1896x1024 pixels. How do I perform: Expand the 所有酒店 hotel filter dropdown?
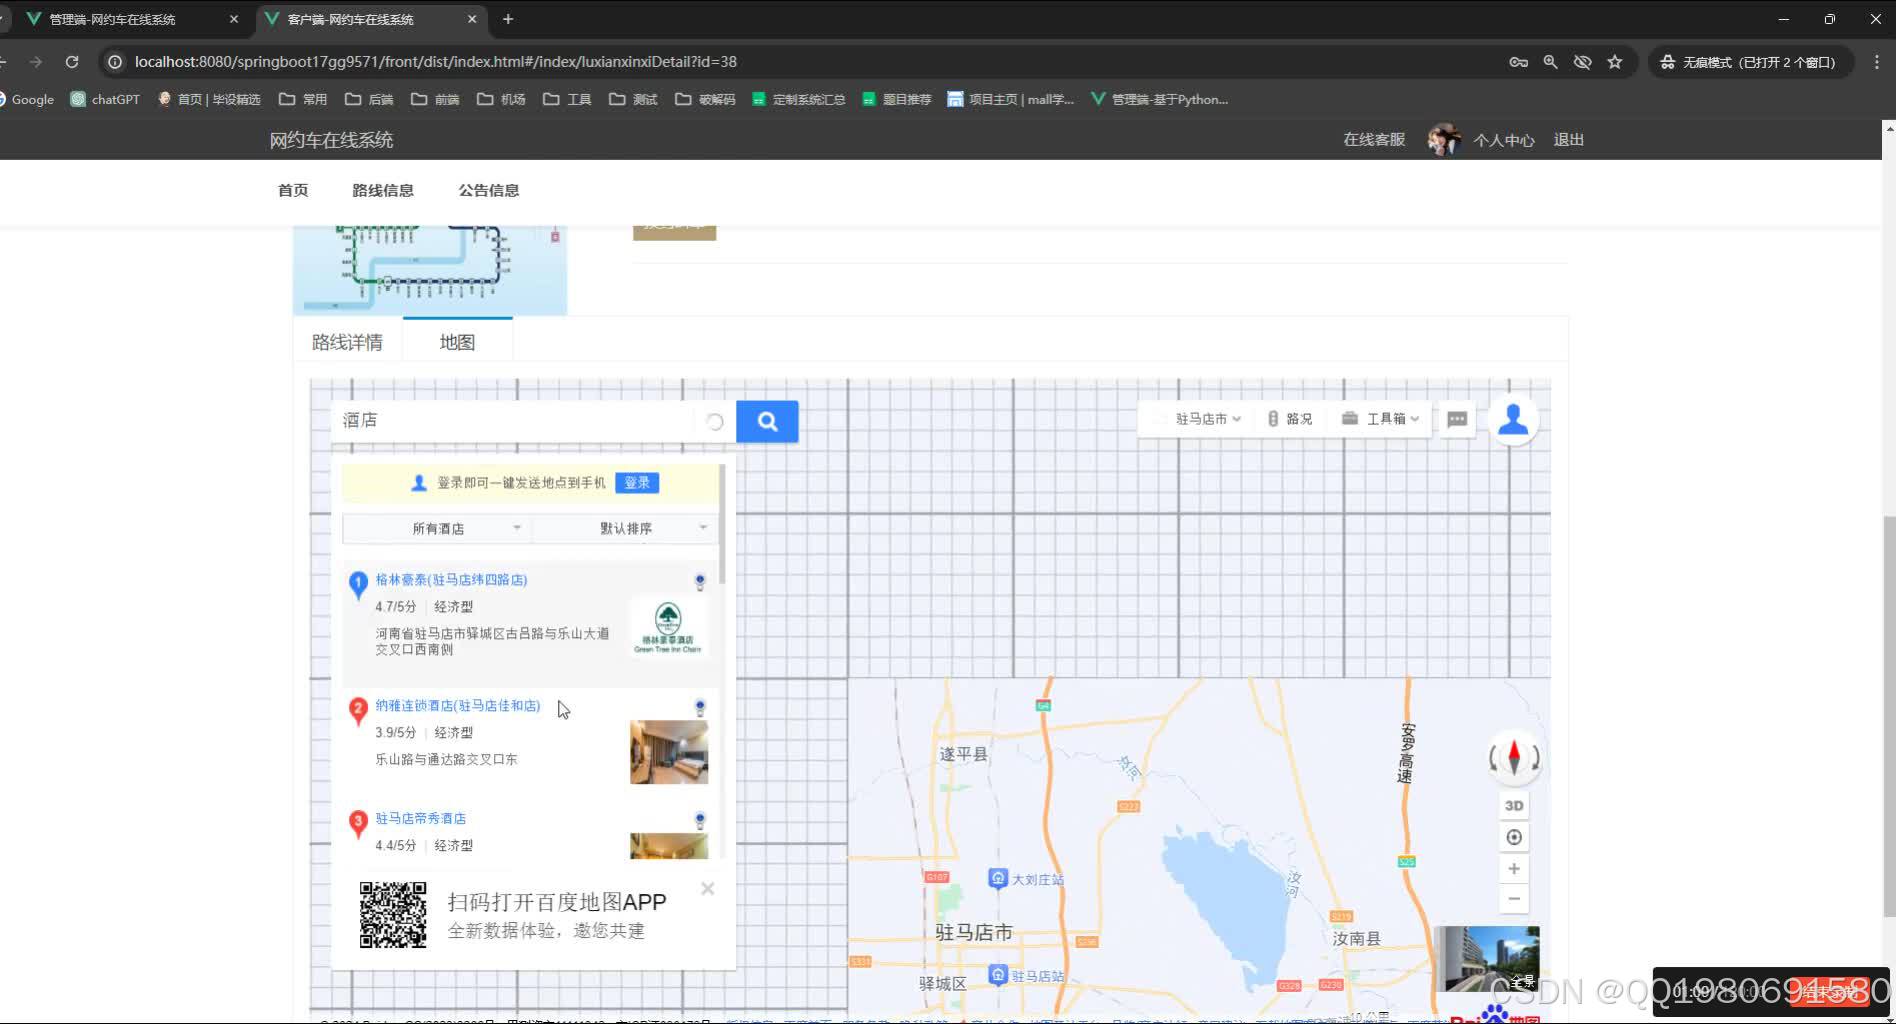tap(437, 528)
